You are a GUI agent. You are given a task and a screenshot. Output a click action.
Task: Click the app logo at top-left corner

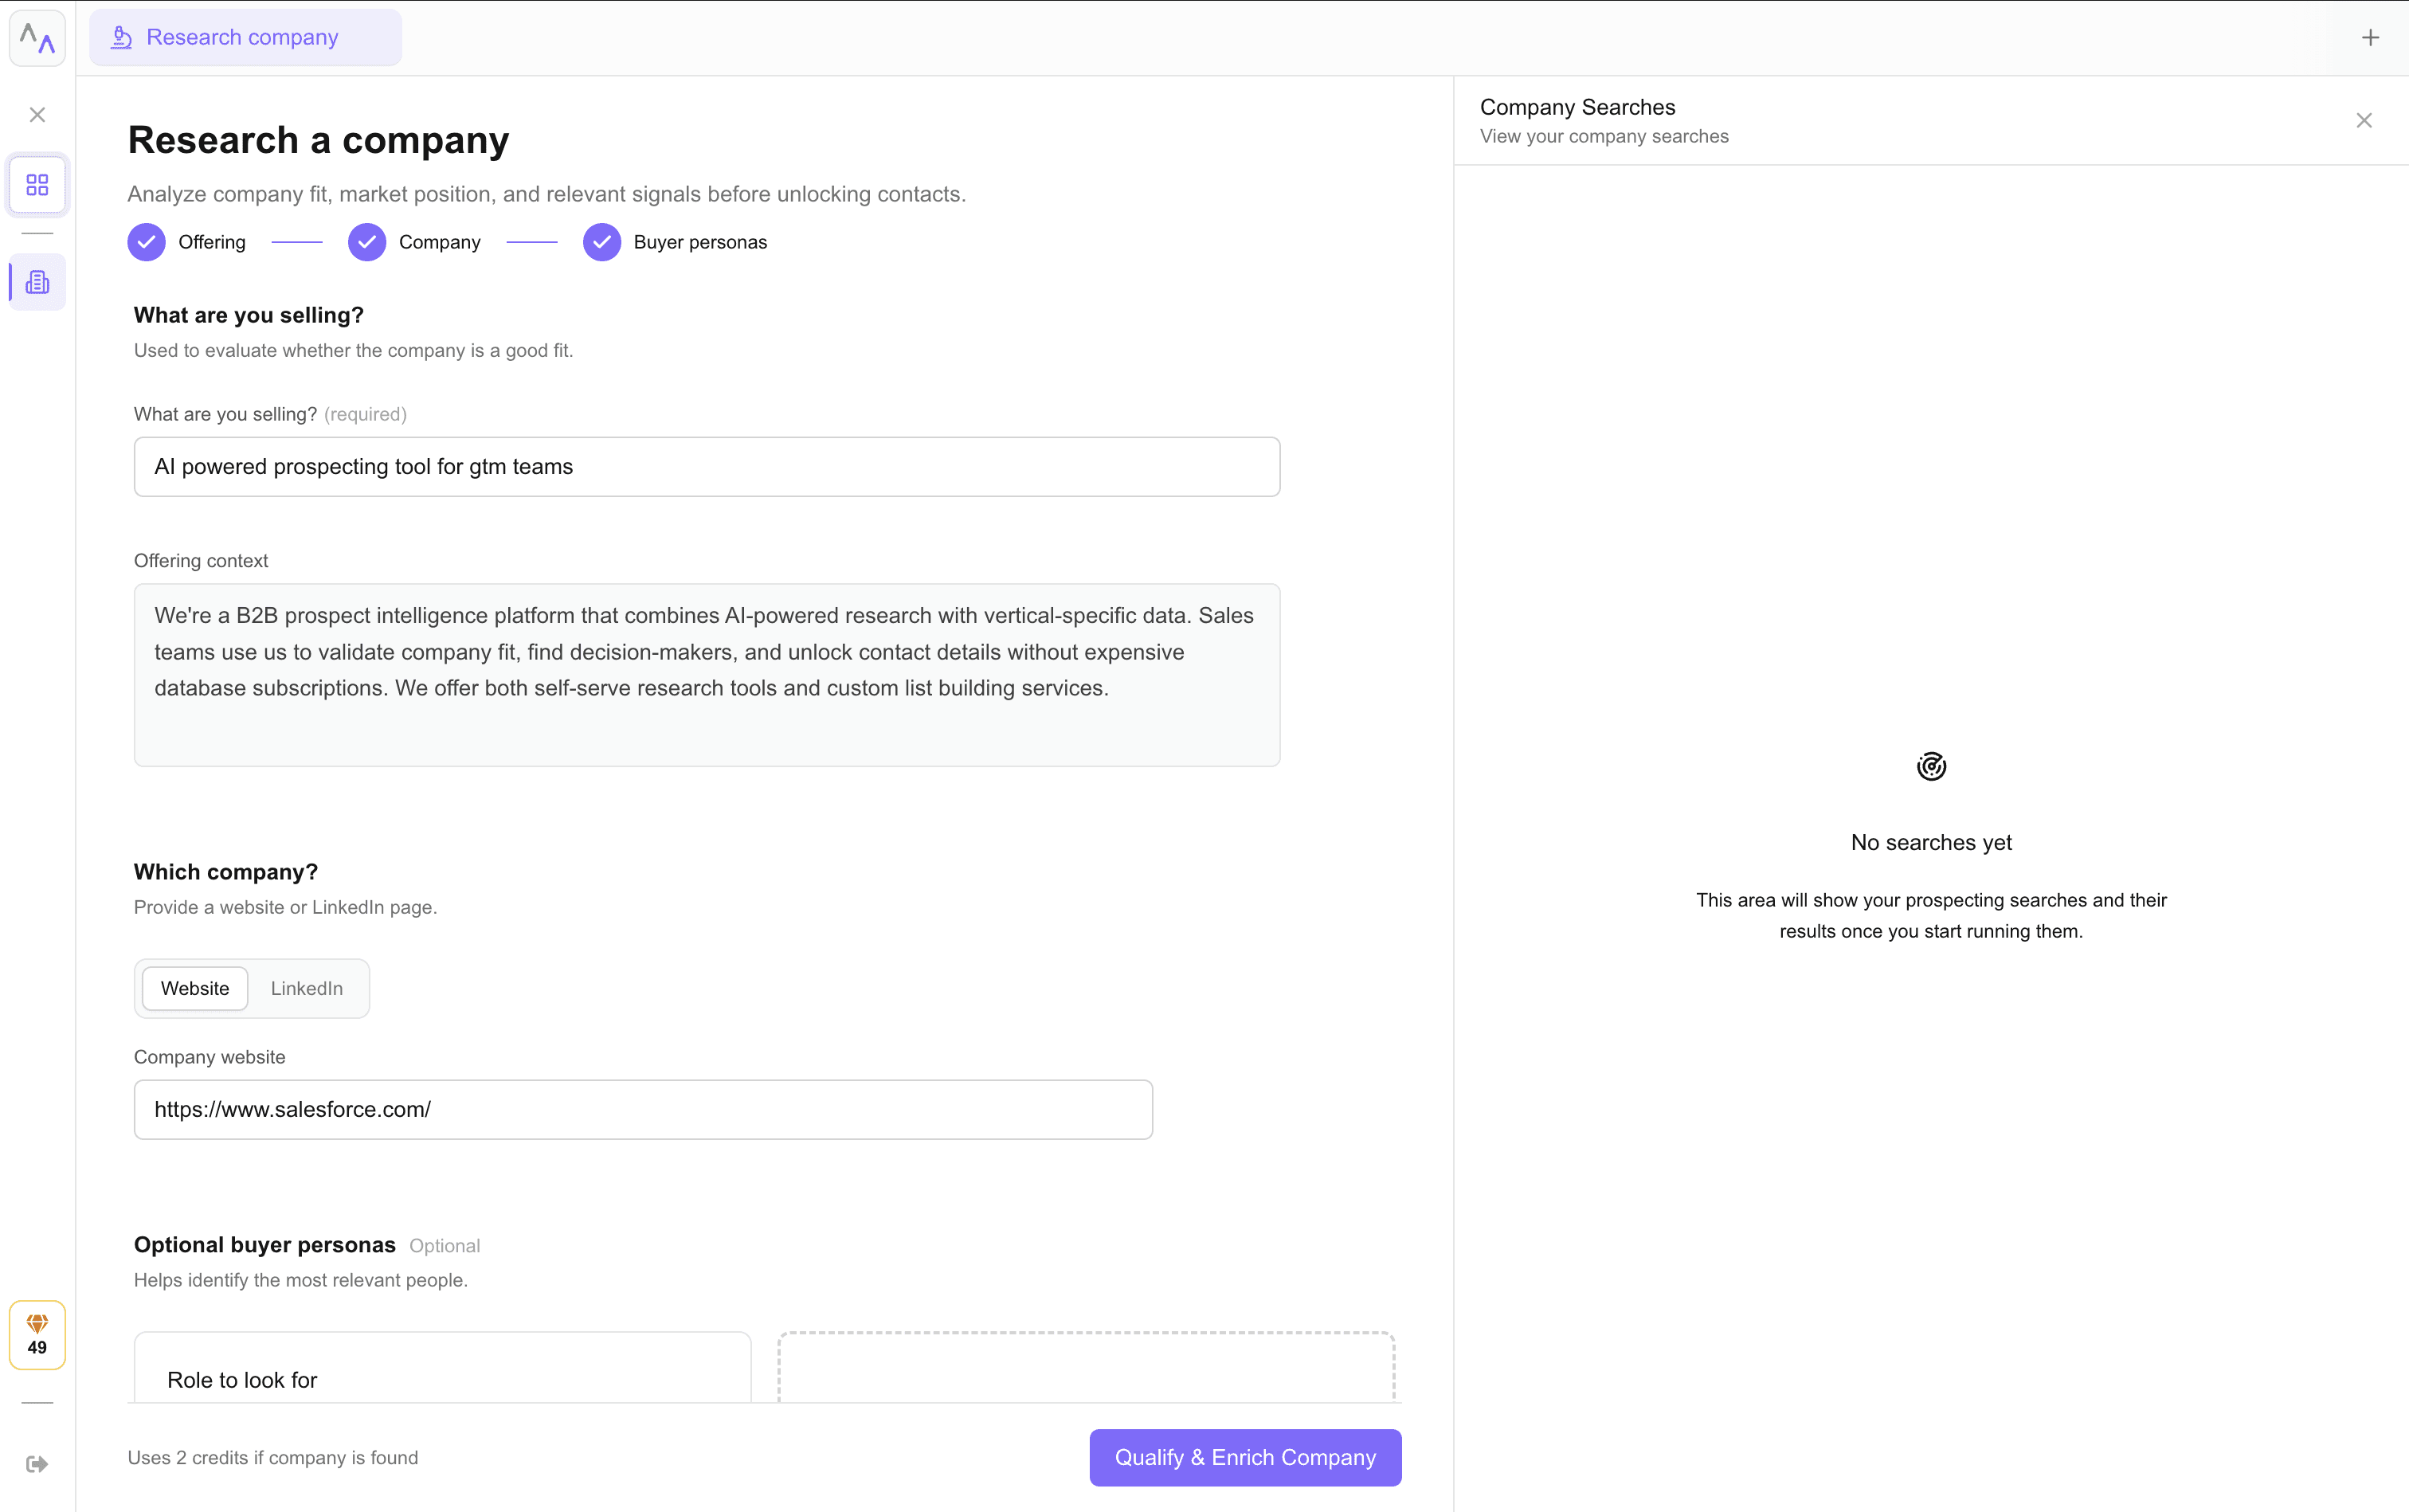tap(37, 37)
